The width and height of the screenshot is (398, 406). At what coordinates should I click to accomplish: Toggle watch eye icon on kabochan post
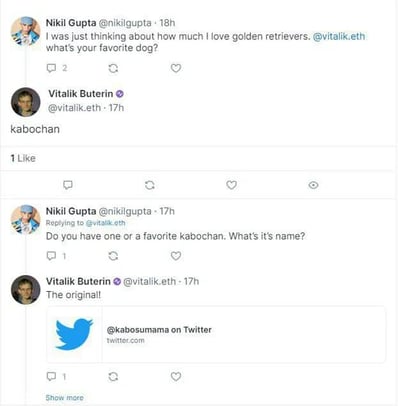[313, 185]
